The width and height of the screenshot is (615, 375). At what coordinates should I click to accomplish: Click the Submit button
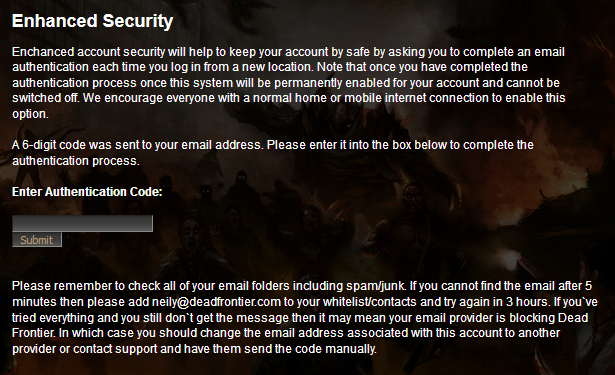37,240
